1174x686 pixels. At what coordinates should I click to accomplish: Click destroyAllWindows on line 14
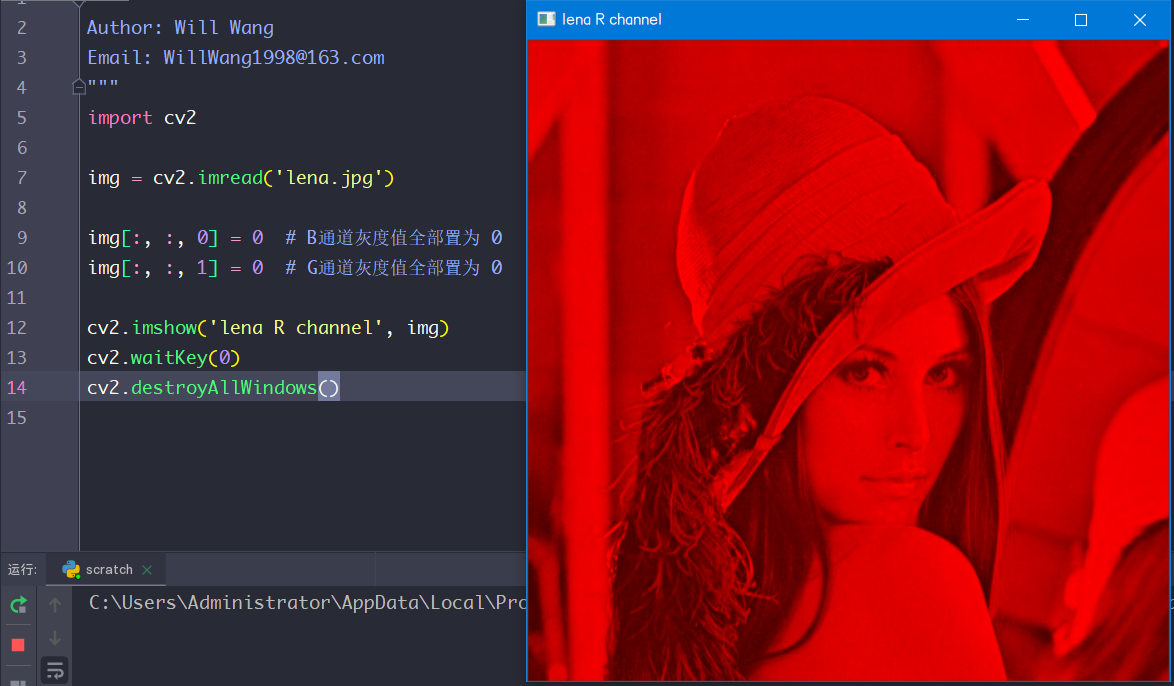click(224, 387)
